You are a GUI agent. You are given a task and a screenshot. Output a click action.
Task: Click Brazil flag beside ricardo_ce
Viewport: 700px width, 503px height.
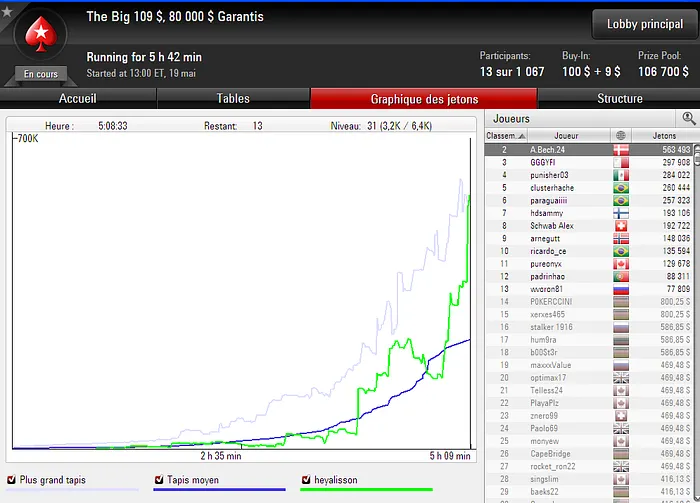pyautogui.click(x=621, y=251)
